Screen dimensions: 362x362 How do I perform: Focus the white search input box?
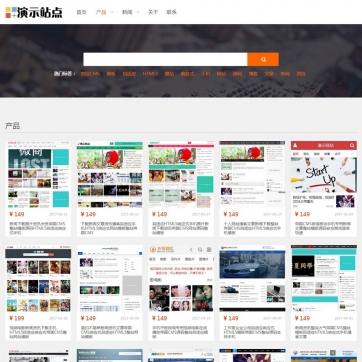[x=165, y=59]
